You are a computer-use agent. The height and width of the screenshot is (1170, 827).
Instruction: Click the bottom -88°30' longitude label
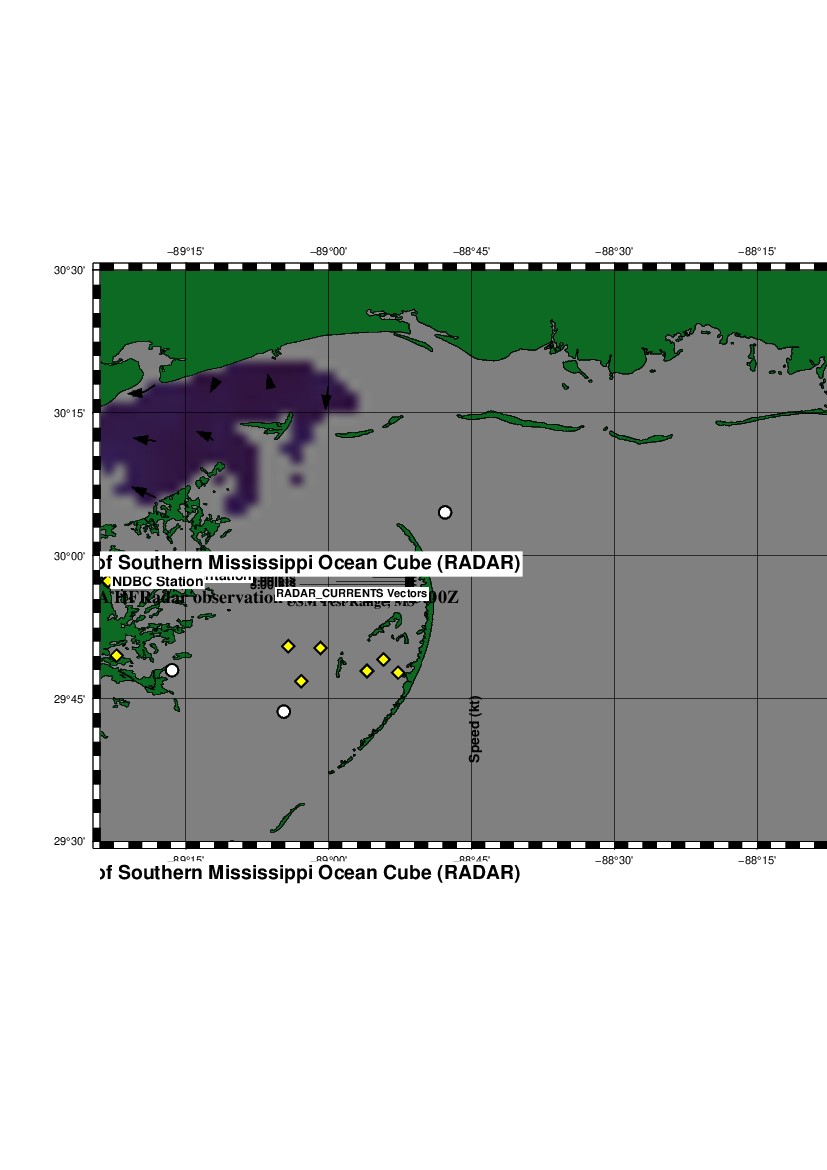click(x=614, y=859)
